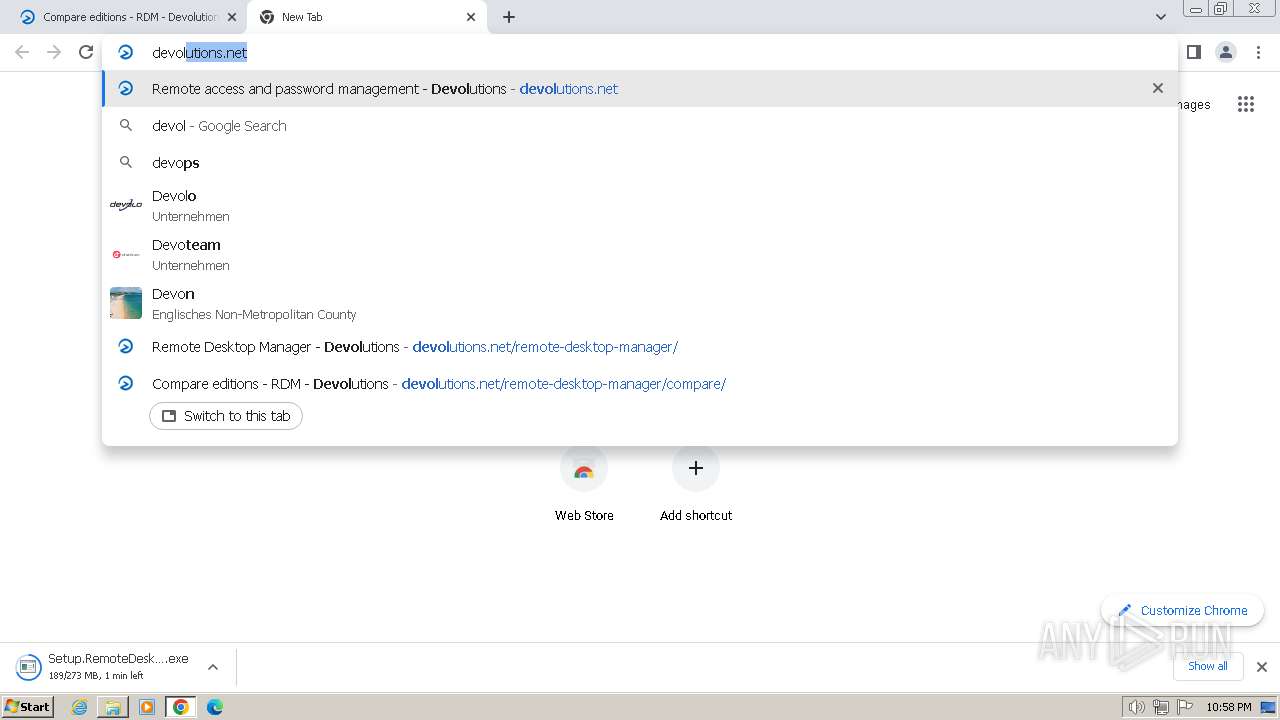Screen dimensions: 1280x720
Task: Click the Action Center flag tray icon
Action: click(1185, 707)
